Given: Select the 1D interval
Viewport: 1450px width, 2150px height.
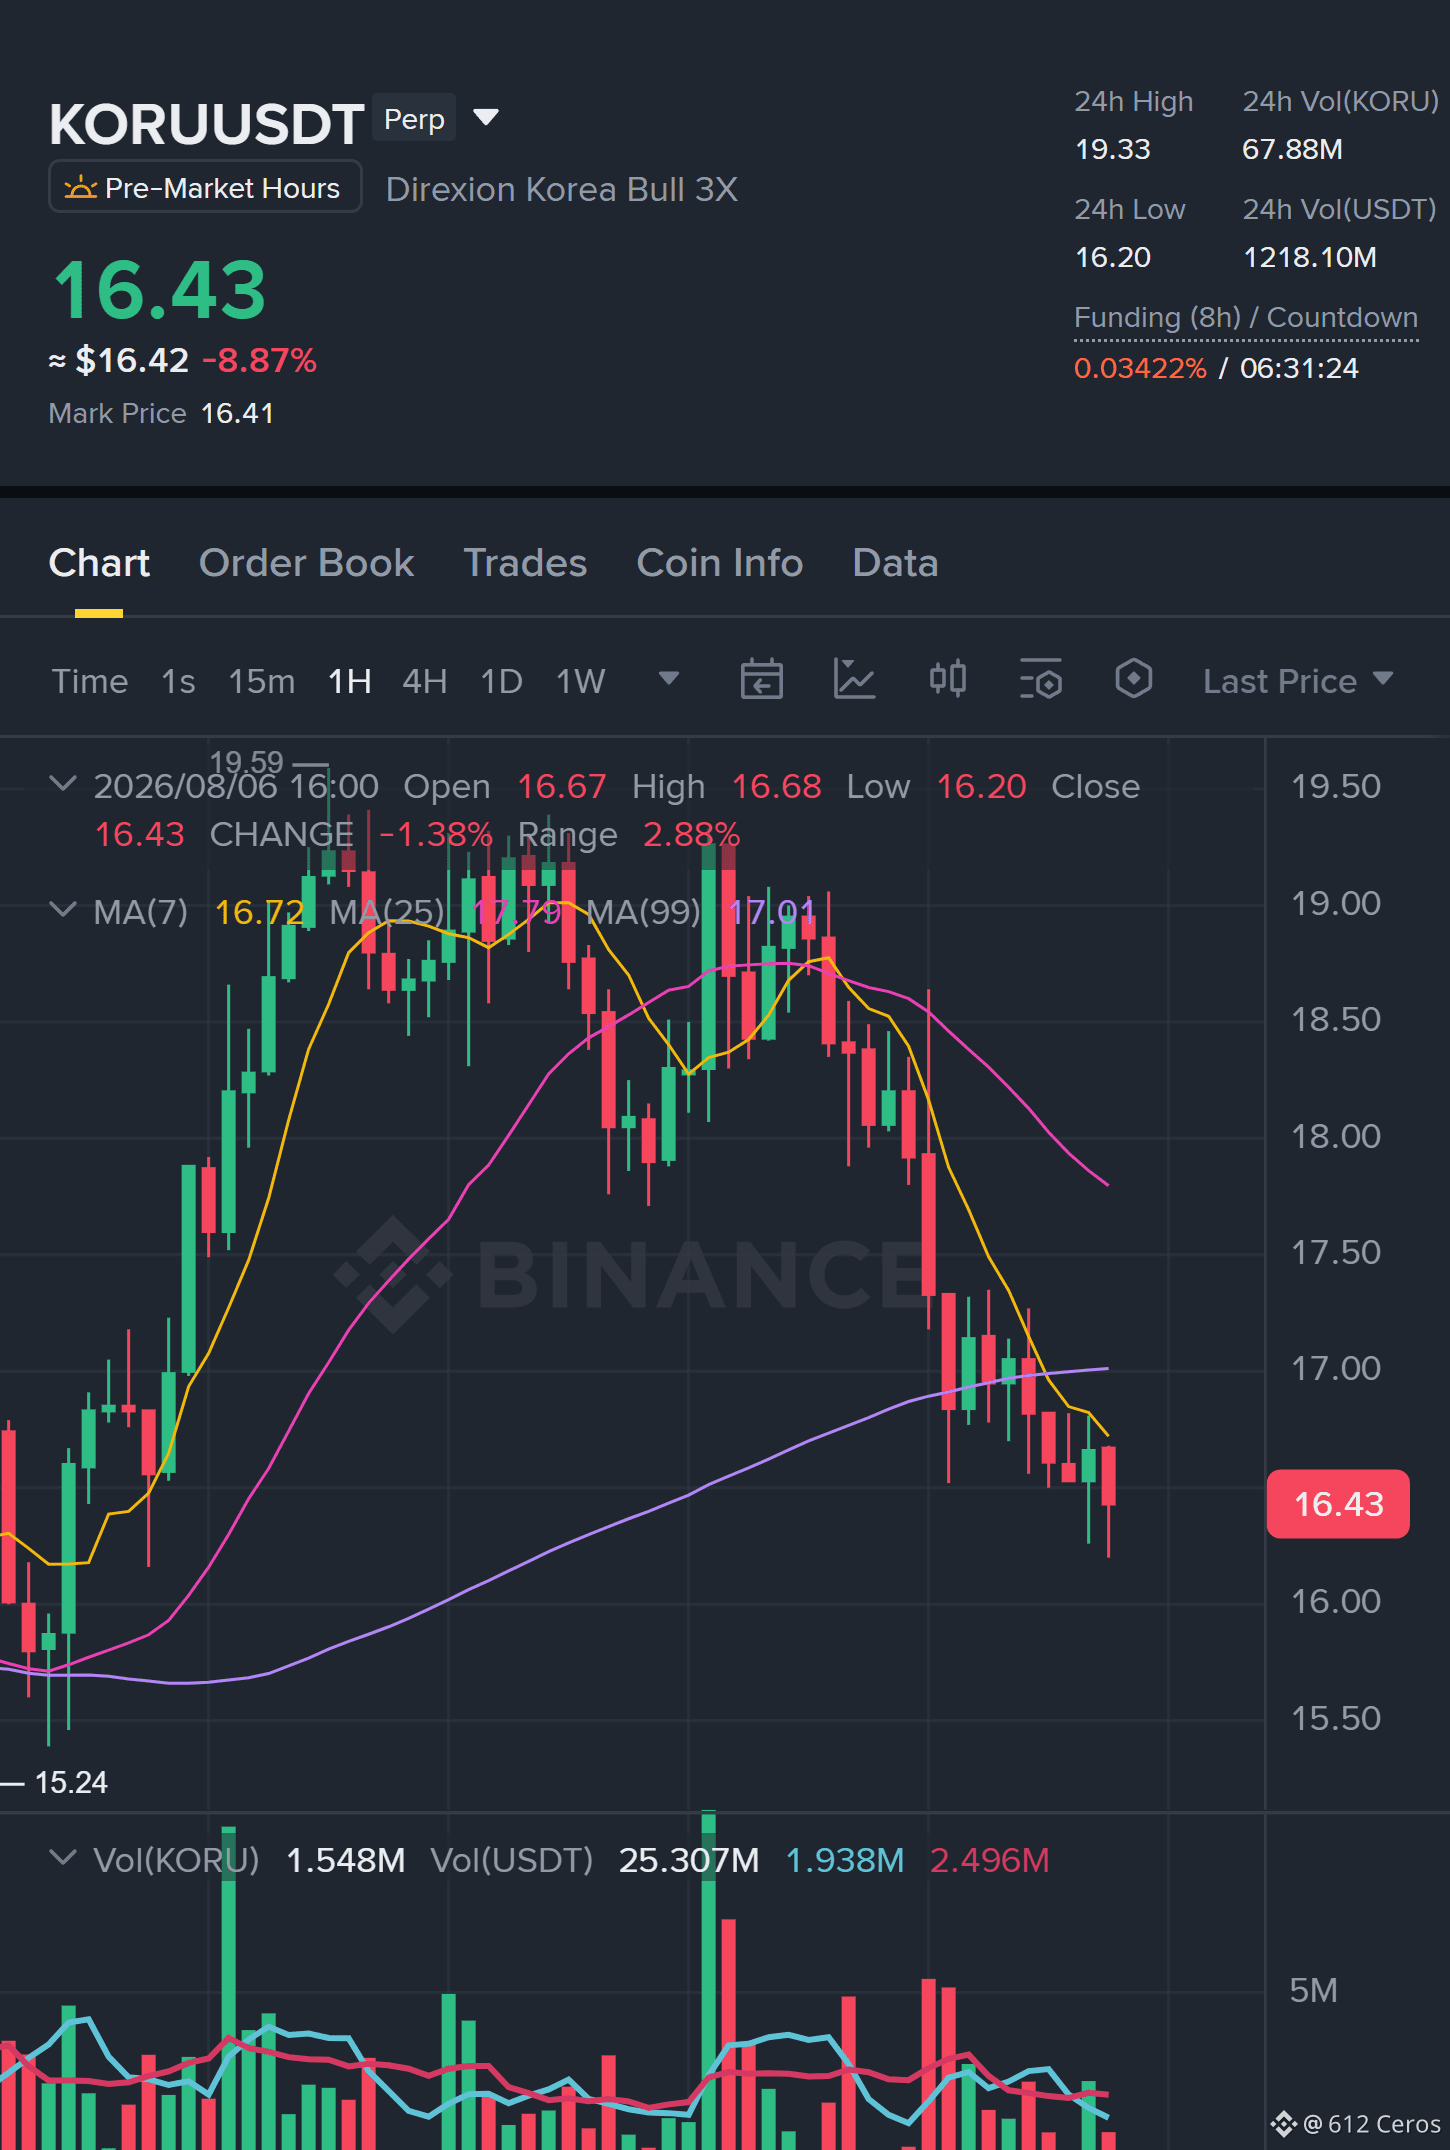Looking at the screenshot, I should tap(502, 681).
